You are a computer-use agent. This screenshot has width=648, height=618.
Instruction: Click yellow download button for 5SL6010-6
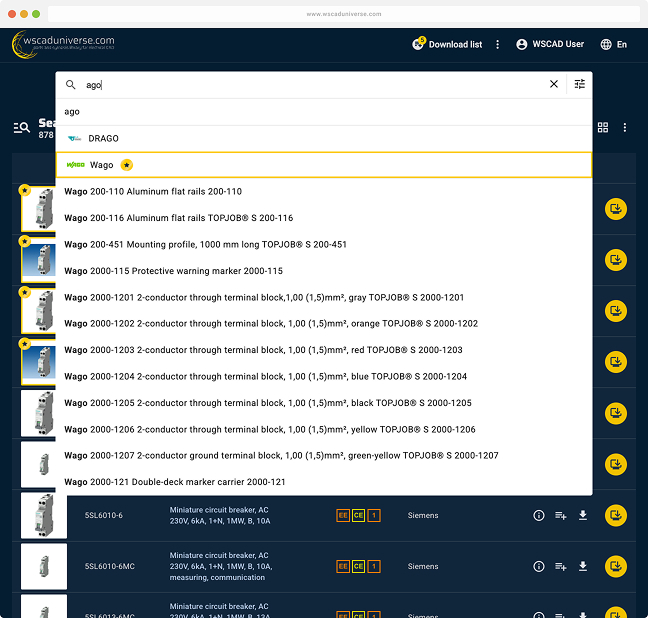click(x=616, y=515)
